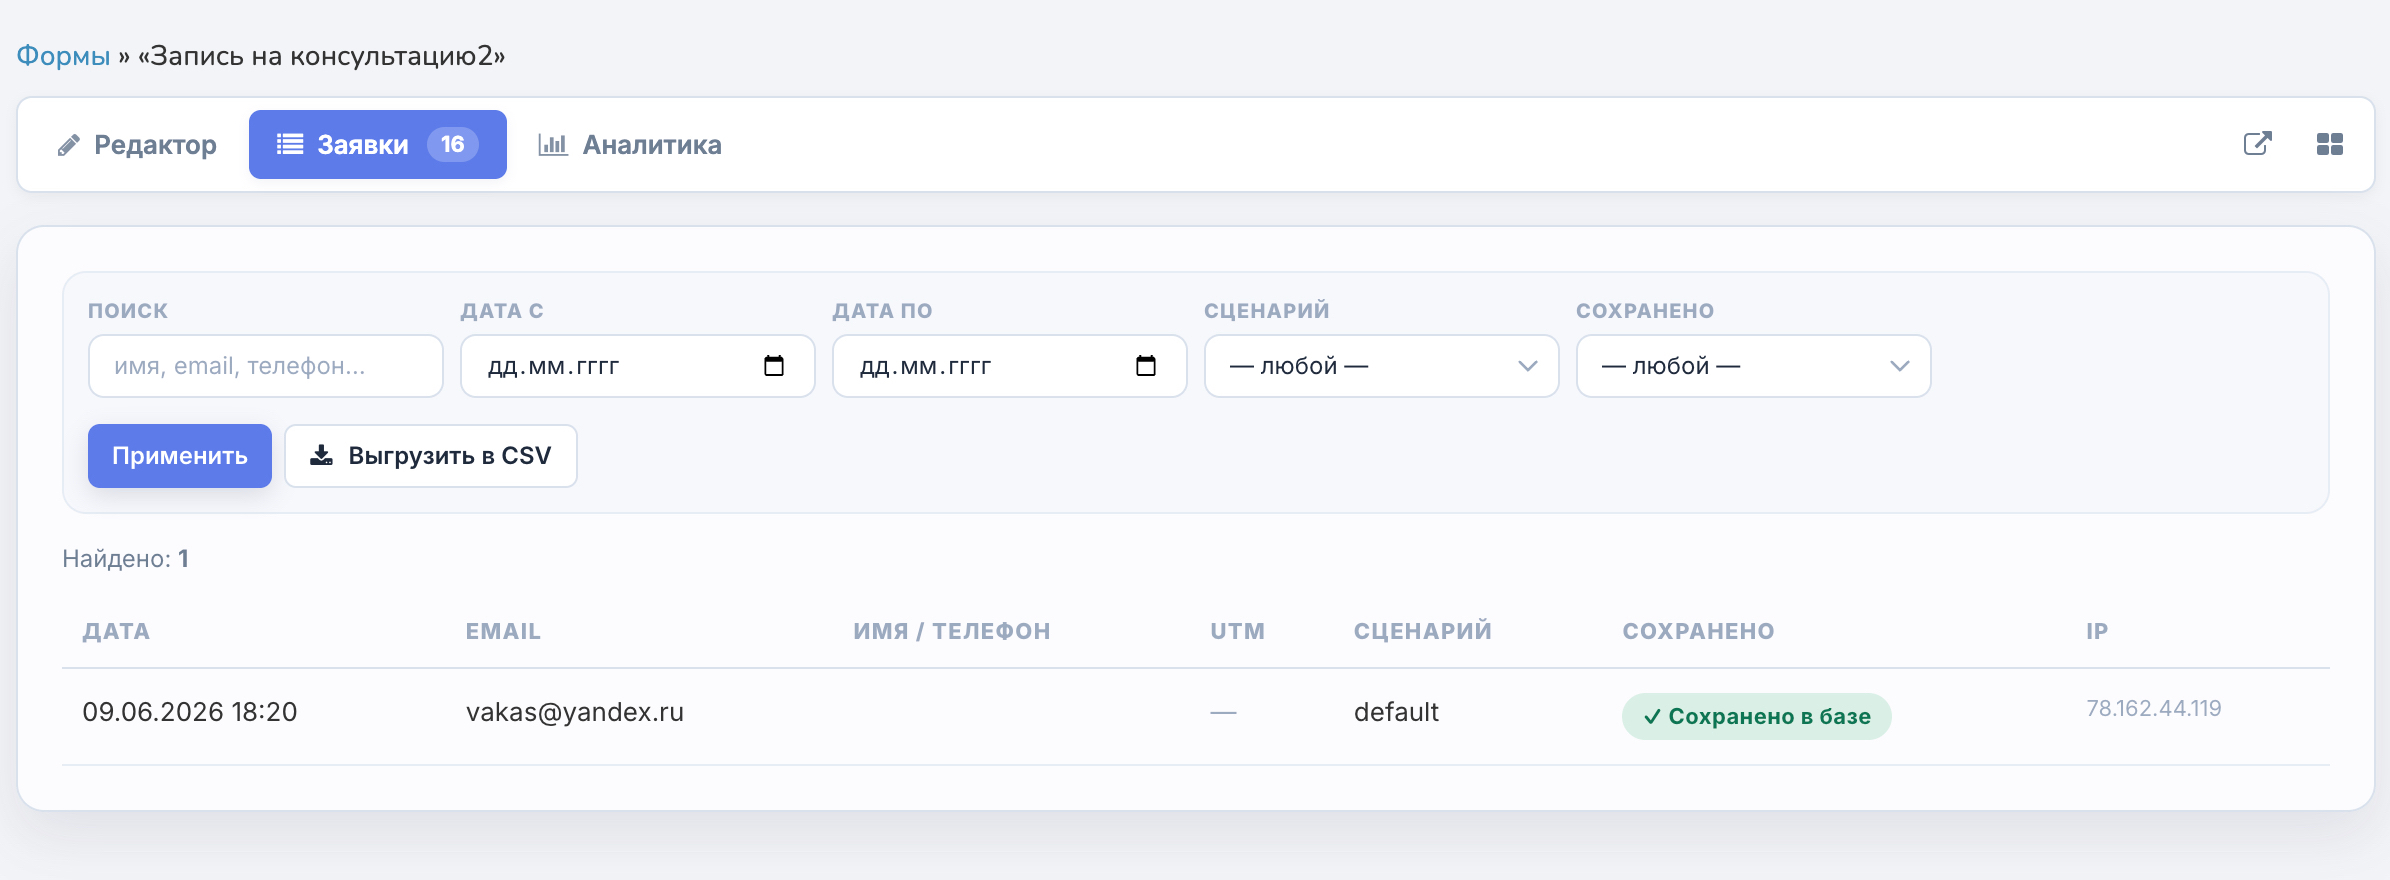This screenshot has height=880, width=2390.
Task: Switch to the Аналитика tab
Action: tap(629, 145)
